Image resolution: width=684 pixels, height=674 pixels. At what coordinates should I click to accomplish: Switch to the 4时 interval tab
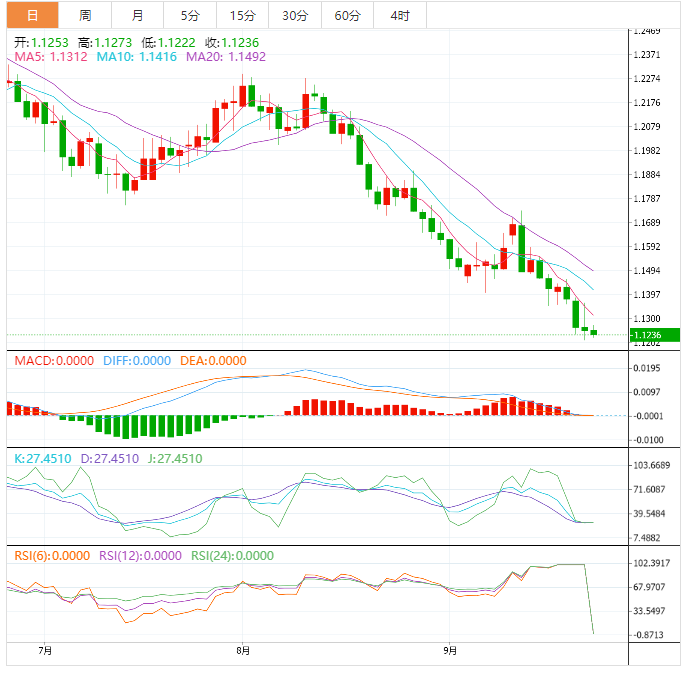click(400, 15)
